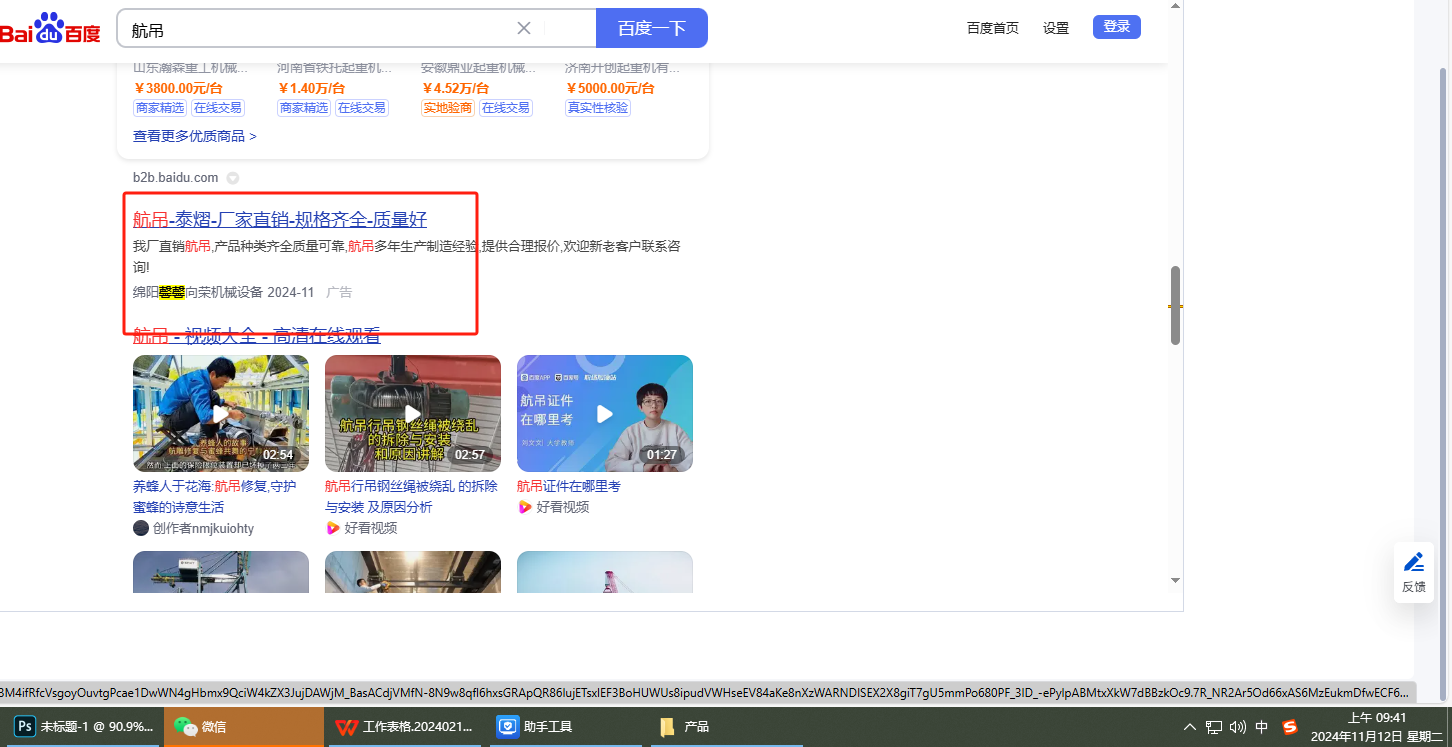Click the scrollbar down arrow
The width and height of the screenshot is (1452, 747).
pyautogui.click(x=1176, y=580)
